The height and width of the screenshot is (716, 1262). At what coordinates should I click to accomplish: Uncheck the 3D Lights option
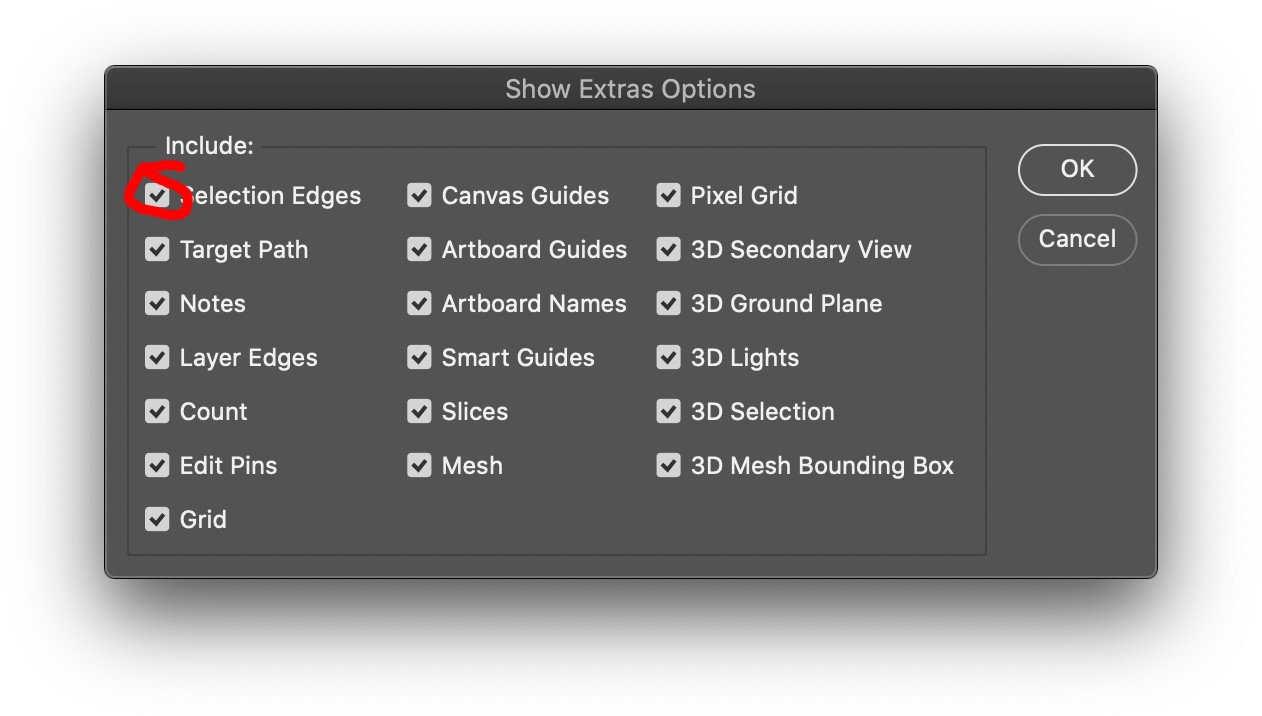(668, 357)
